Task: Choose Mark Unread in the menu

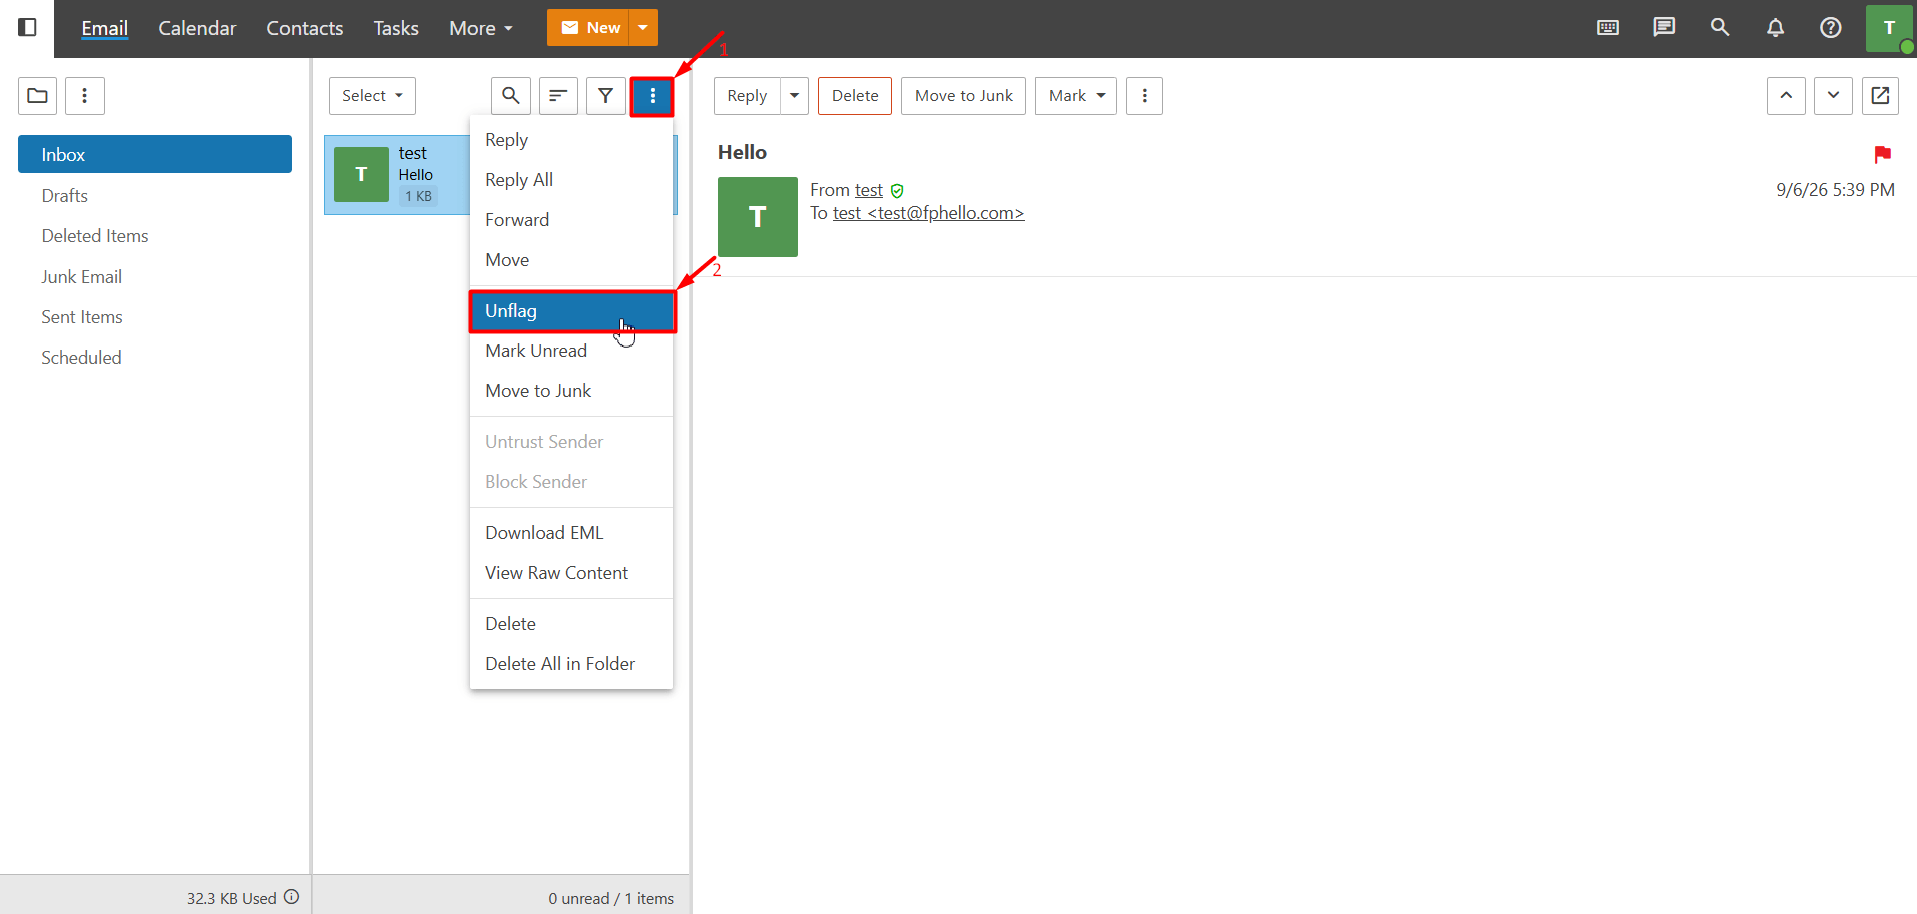Action: pos(571,351)
